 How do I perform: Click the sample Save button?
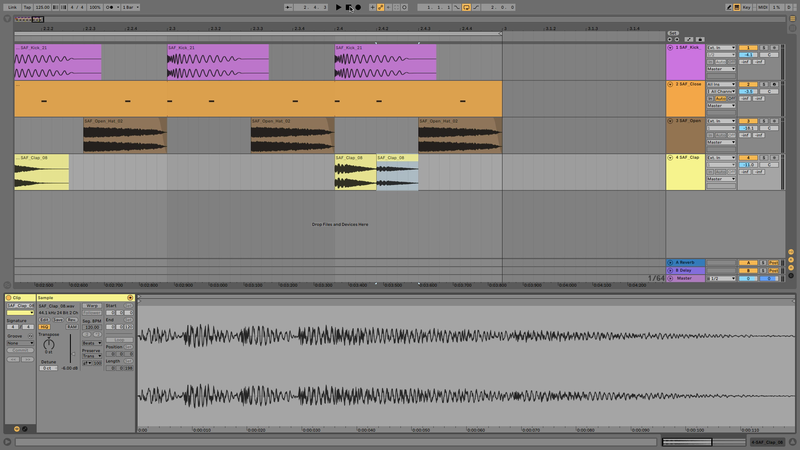tap(58, 320)
